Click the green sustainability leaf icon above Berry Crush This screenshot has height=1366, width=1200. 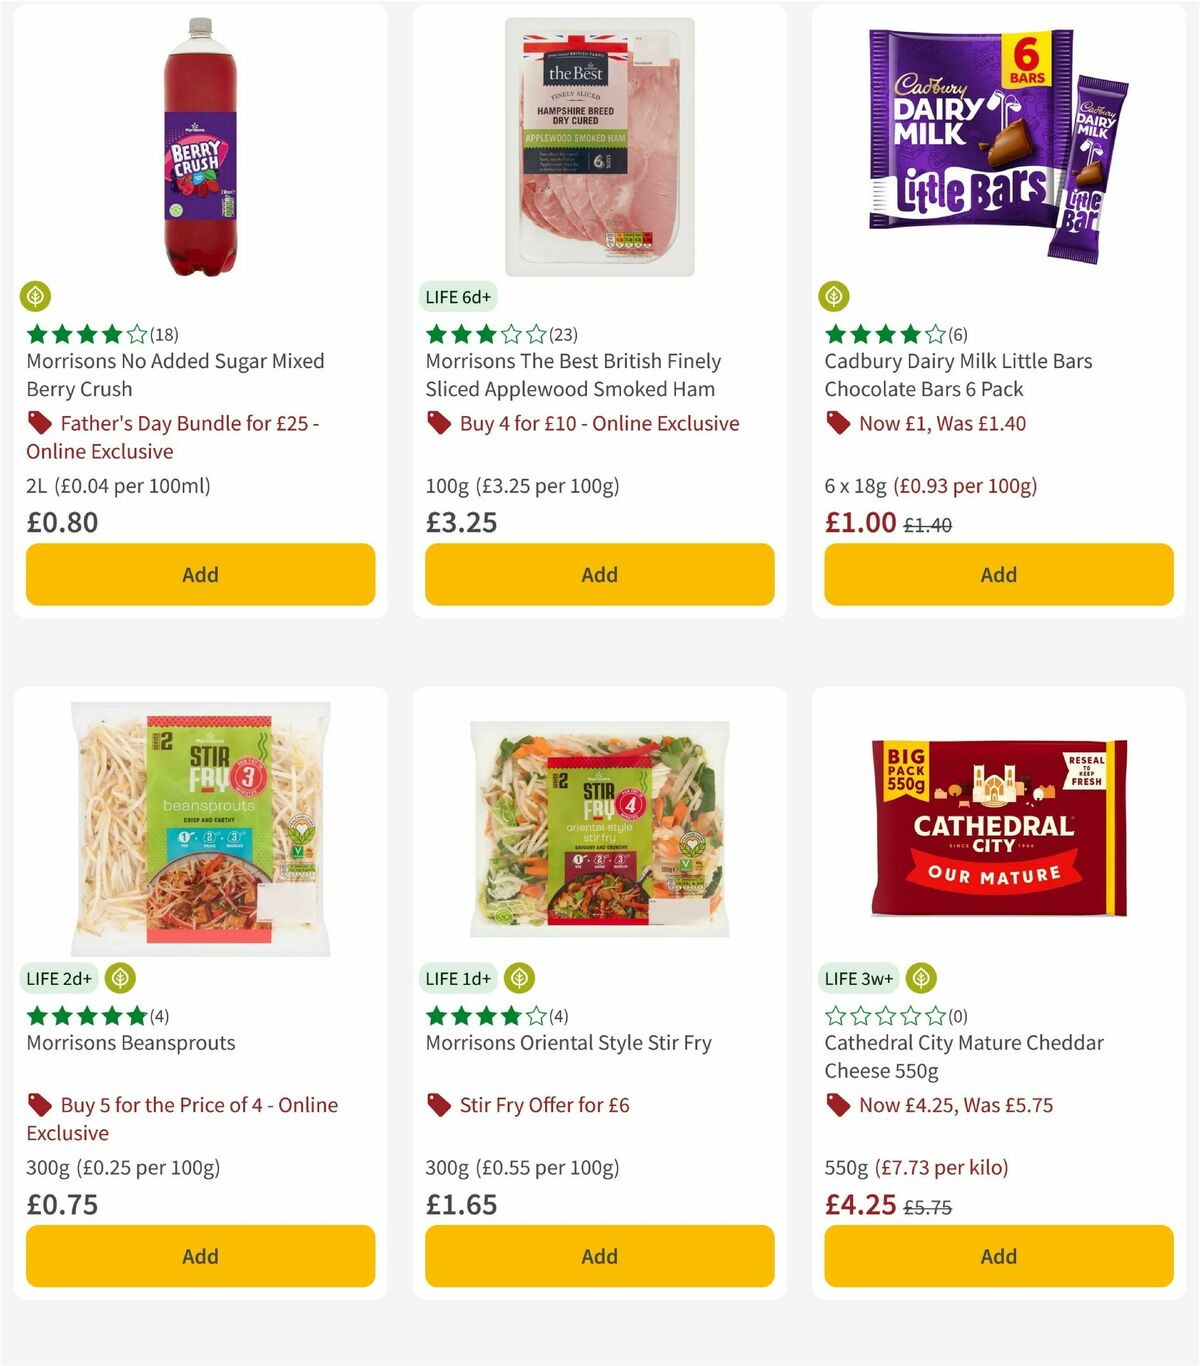click(x=35, y=296)
